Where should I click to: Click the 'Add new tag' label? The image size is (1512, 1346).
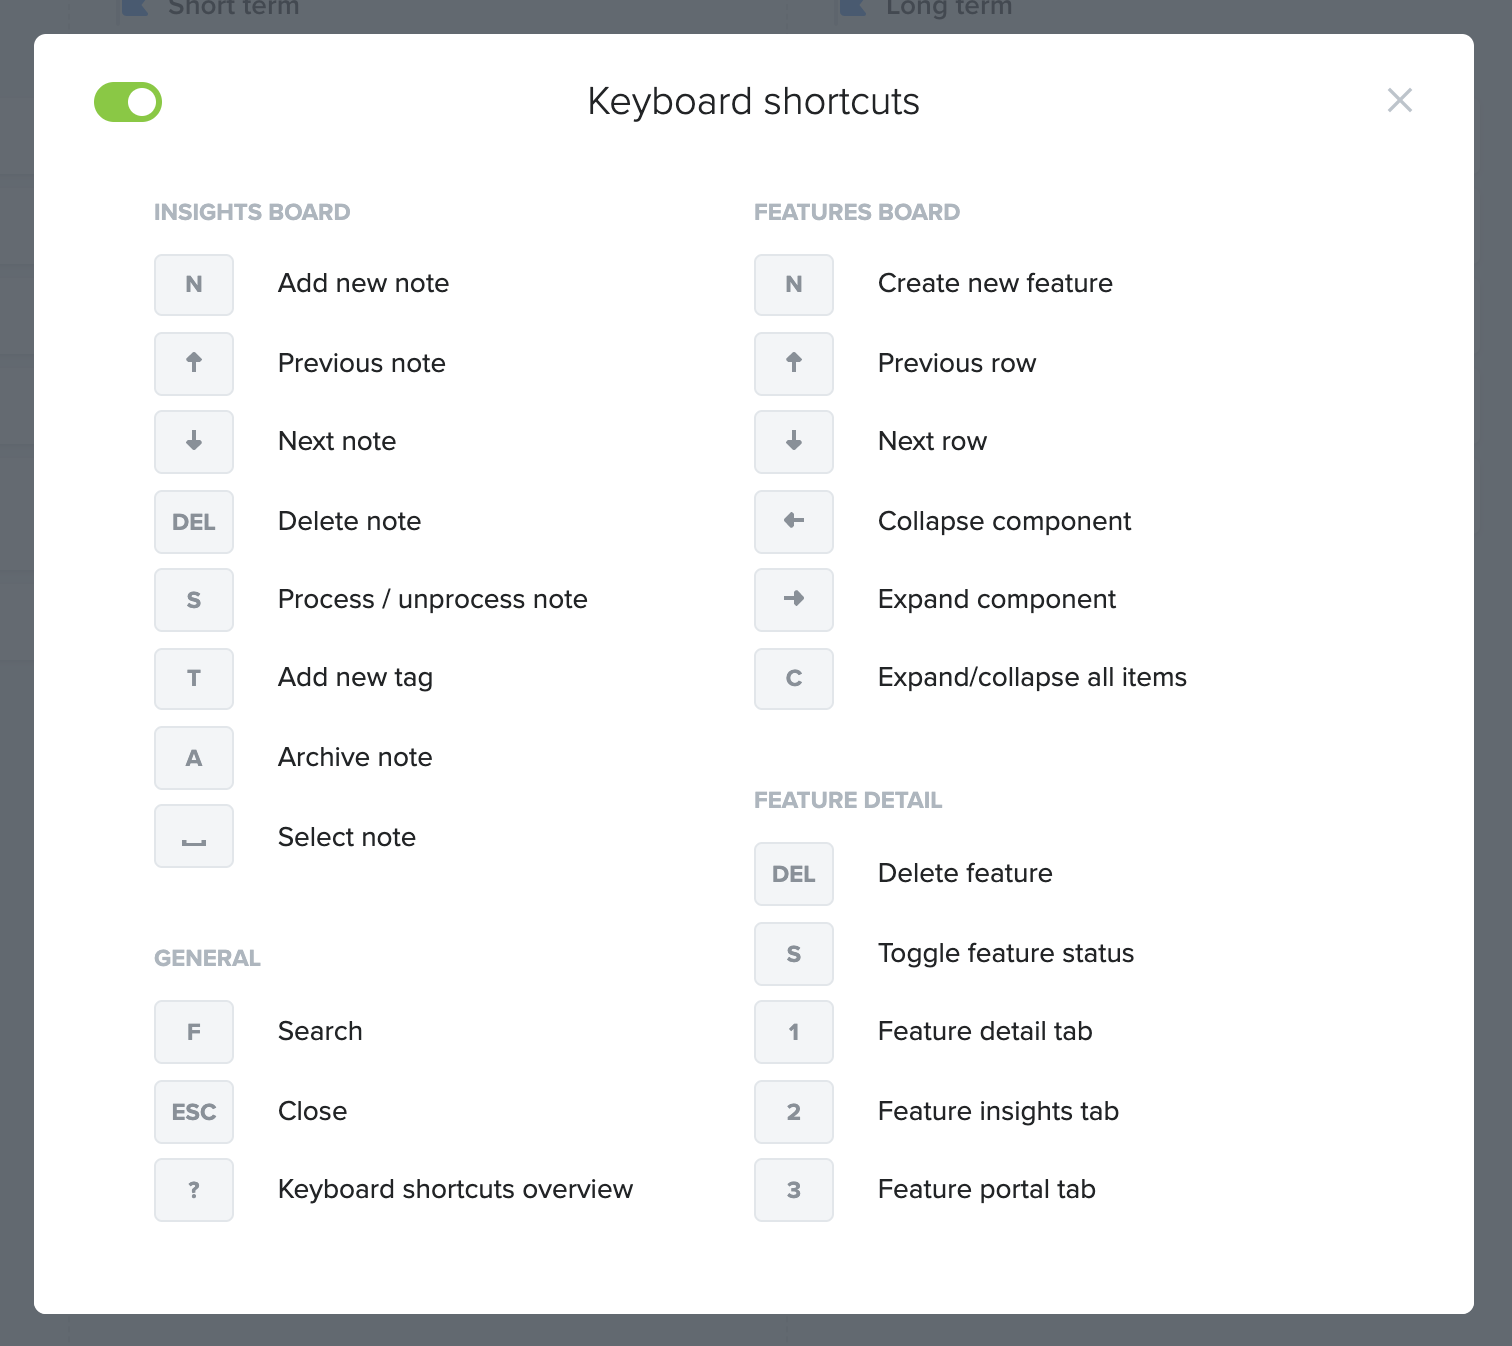tap(356, 678)
